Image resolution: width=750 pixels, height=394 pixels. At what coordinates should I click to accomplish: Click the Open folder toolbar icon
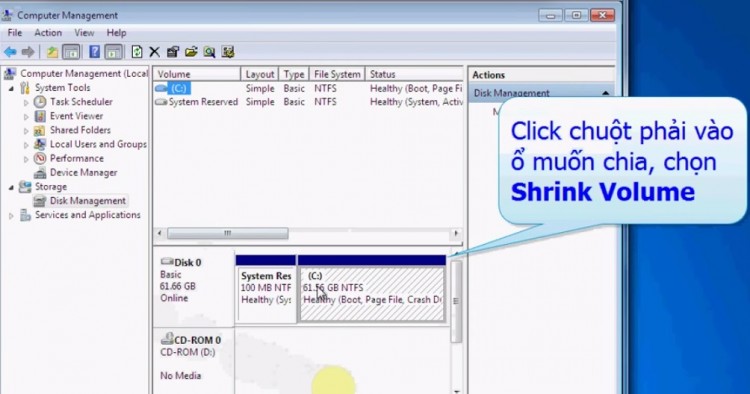pos(191,52)
